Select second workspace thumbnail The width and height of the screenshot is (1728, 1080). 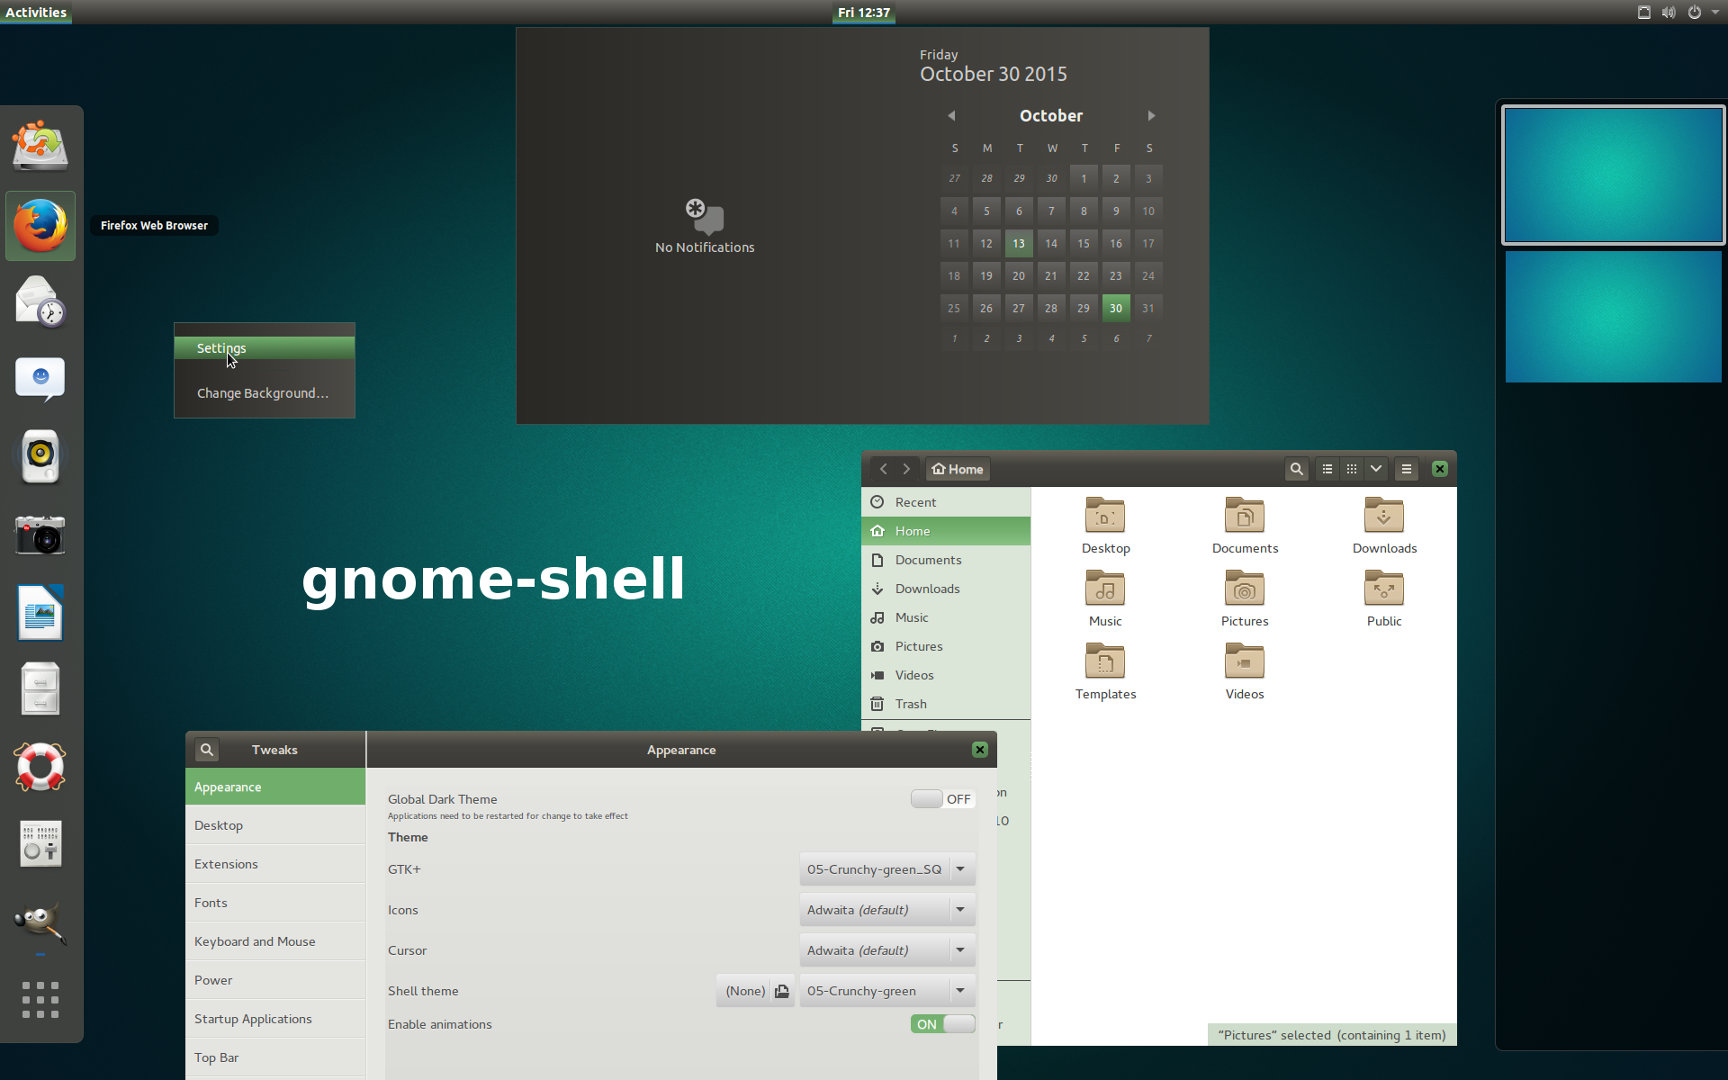pos(1613,317)
